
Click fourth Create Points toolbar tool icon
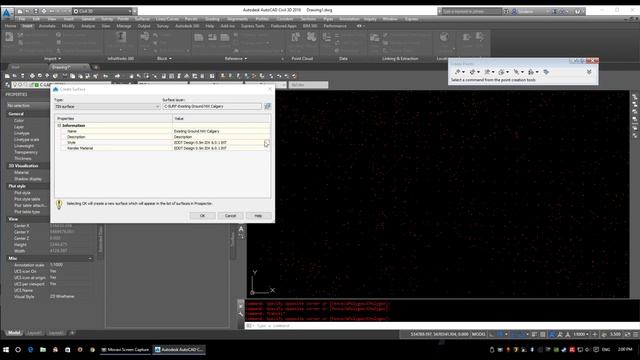(x=502, y=72)
